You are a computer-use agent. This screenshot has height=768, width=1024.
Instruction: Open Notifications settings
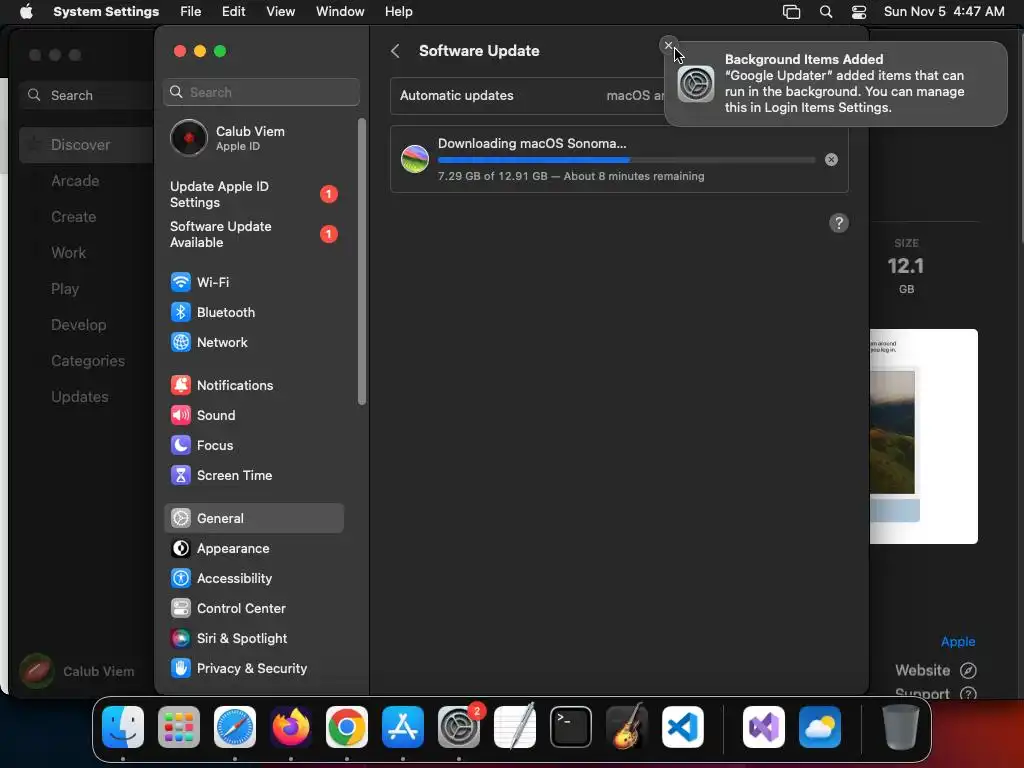(253, 385)
